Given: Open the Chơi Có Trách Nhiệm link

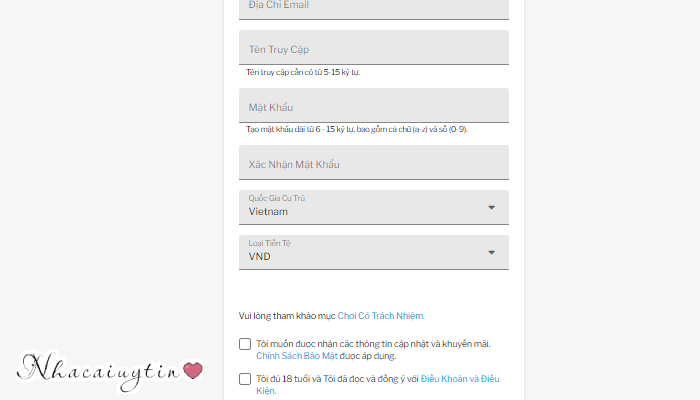Looking at the screenshot, I should pyautogui.click(x=381, y=316).
